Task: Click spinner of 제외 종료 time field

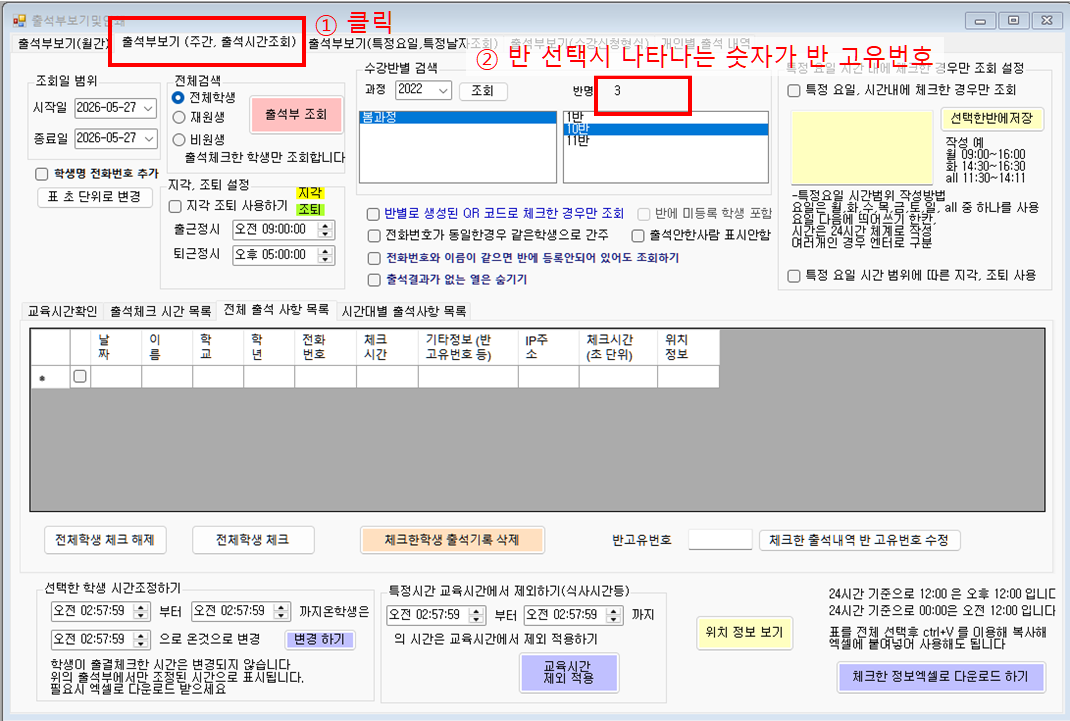Action: tap(614, 615)
